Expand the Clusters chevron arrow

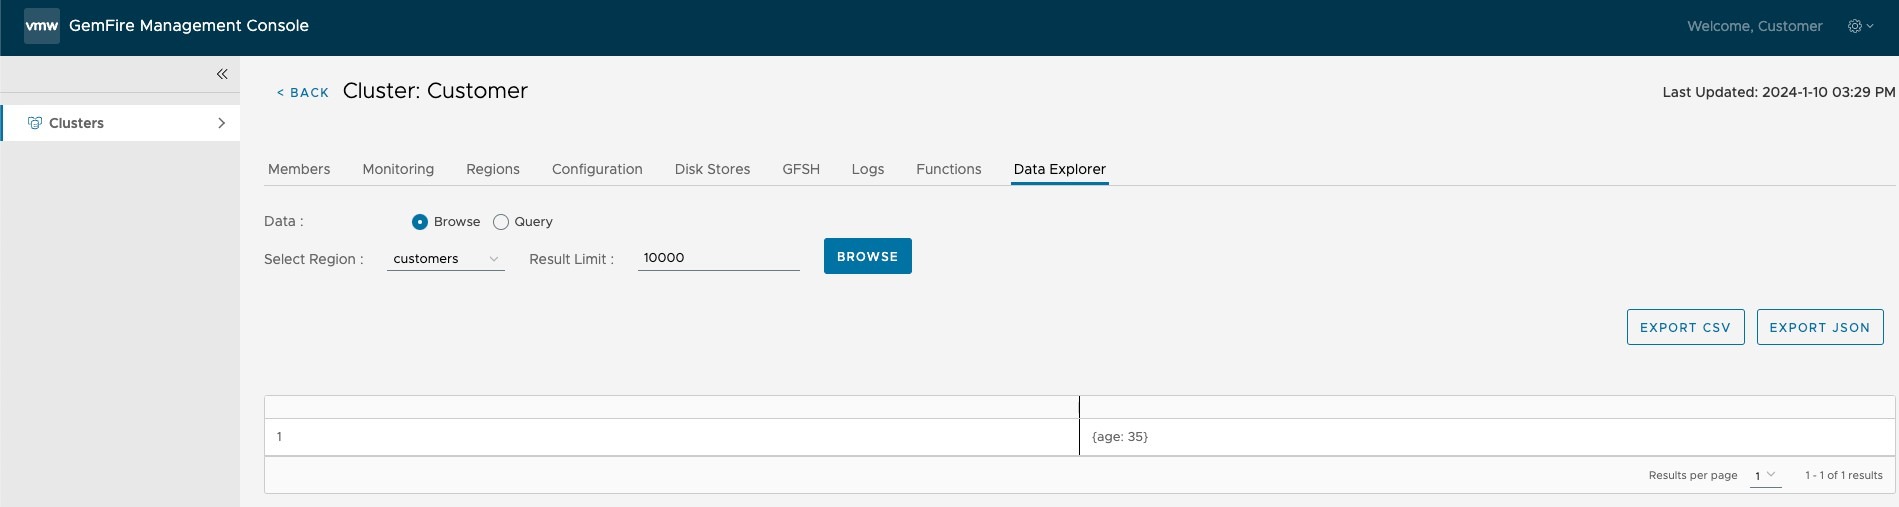tap(221, 123)
